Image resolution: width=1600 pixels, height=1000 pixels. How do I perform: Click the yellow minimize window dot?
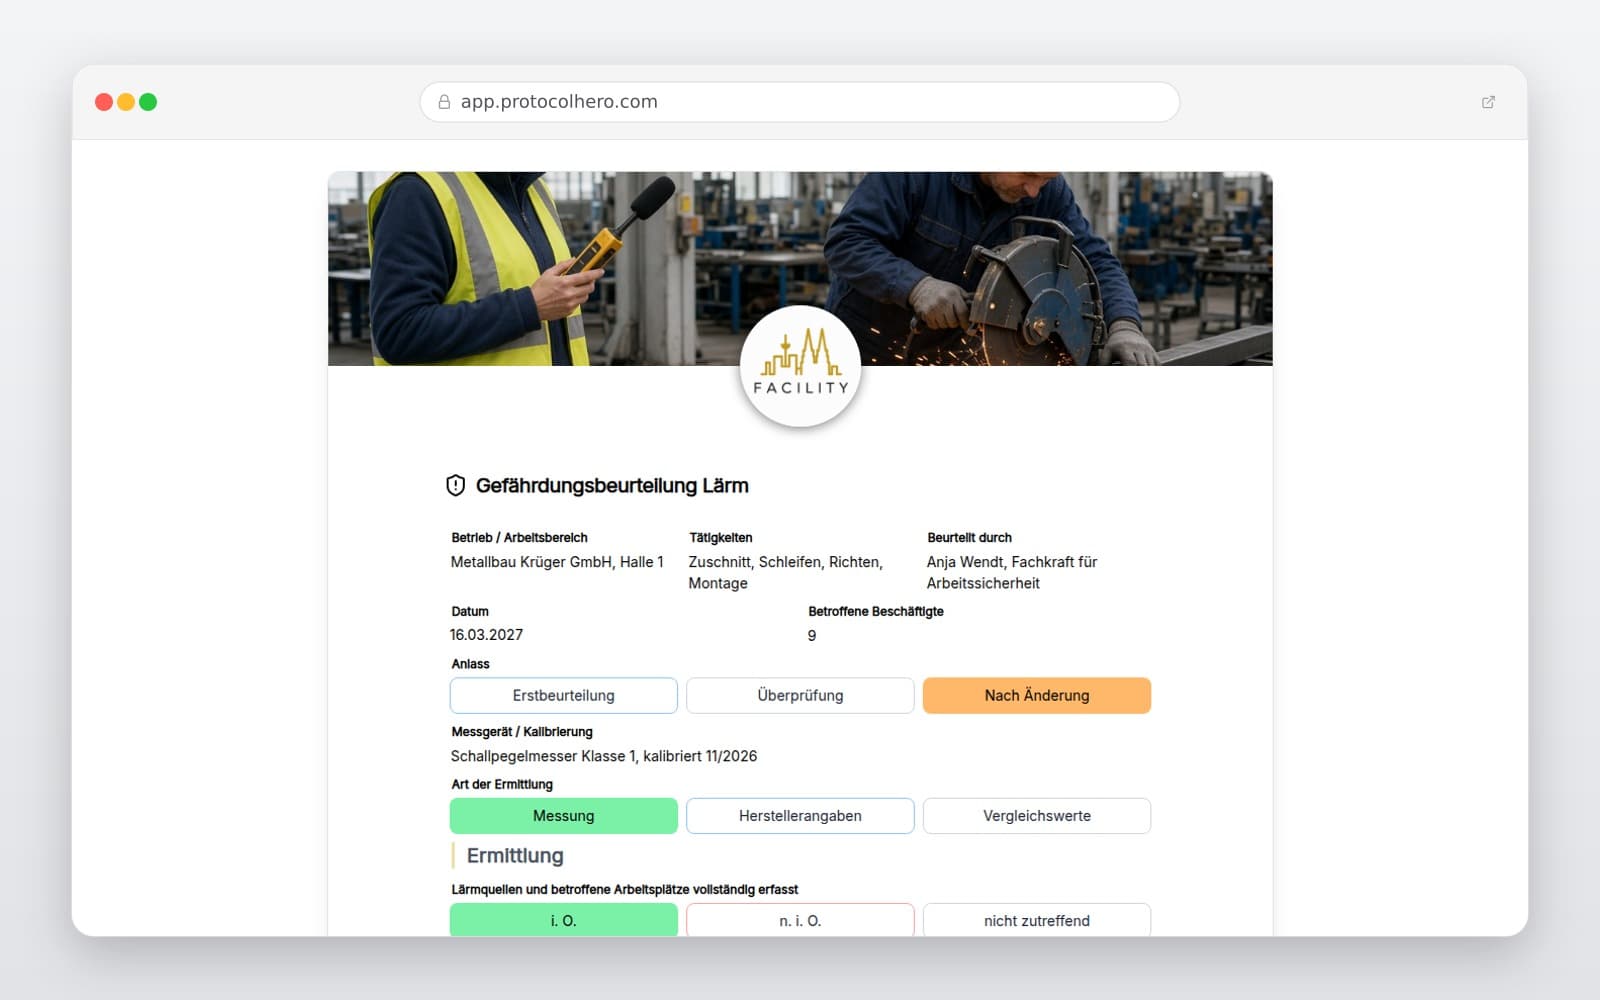[126, 102]
